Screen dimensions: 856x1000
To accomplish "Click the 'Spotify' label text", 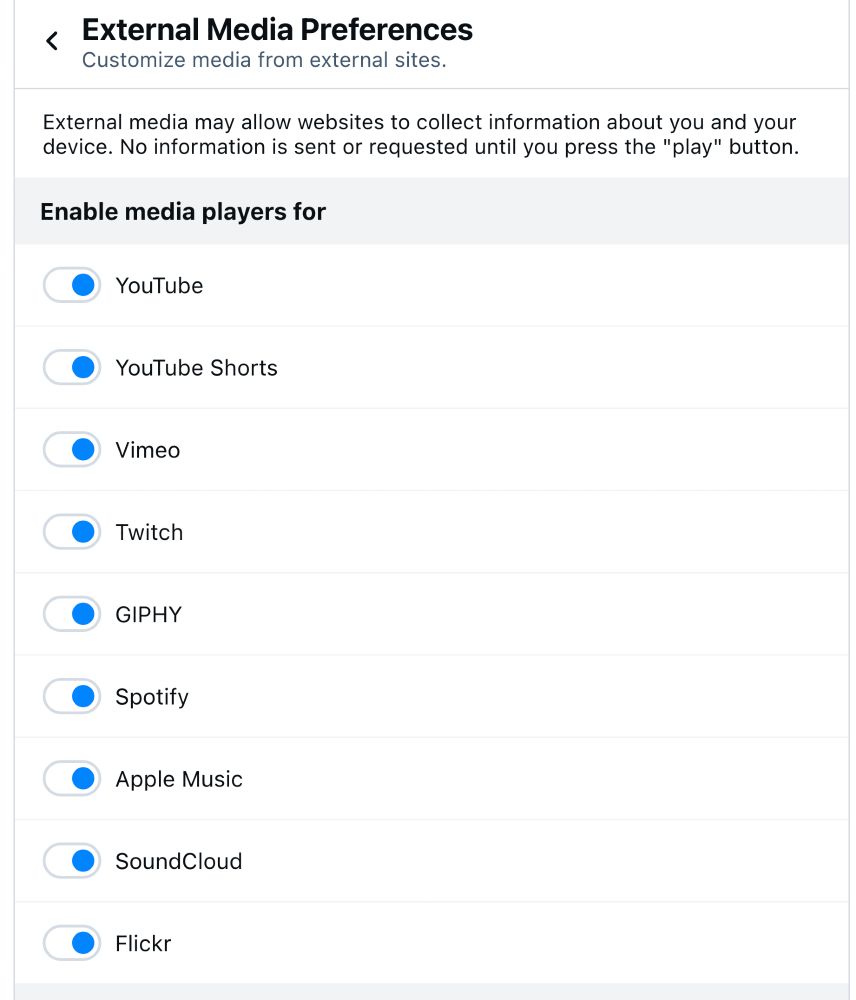I will coord(152,697).
